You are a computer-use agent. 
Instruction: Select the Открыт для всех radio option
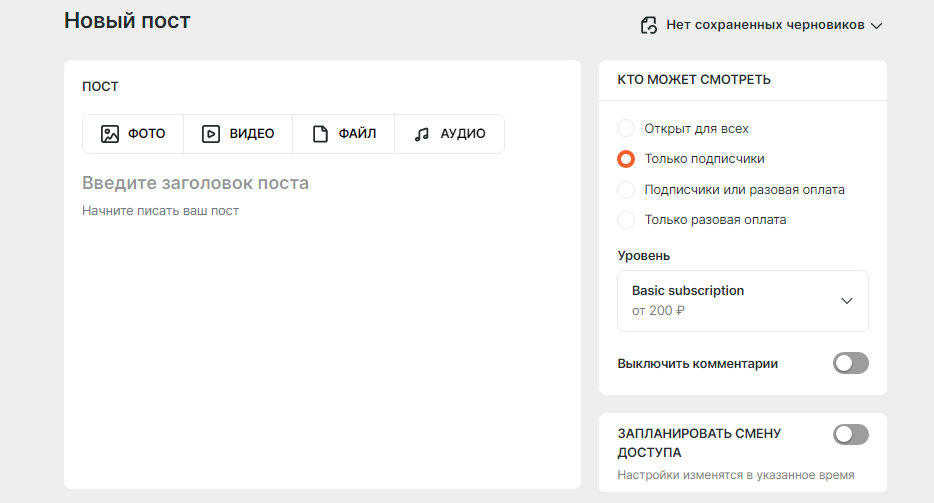point(625,128)
